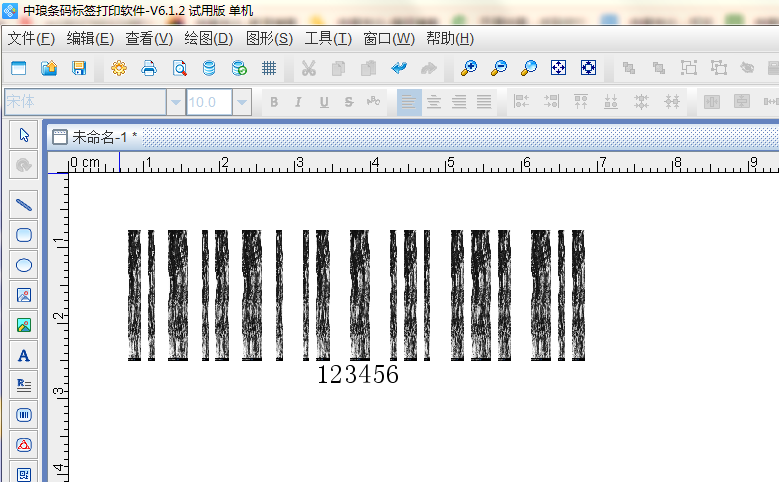The width and height of the screenshot is (779, 482).
Task: Click the save document icon
Action: pyautogui.click(x=78, y=68)
